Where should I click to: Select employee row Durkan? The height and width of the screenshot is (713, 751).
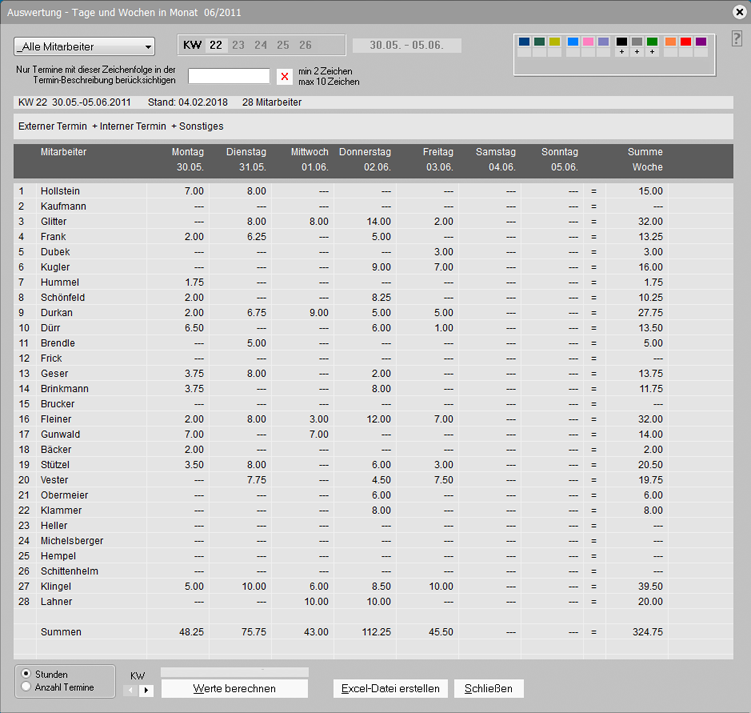coord(373,313)
